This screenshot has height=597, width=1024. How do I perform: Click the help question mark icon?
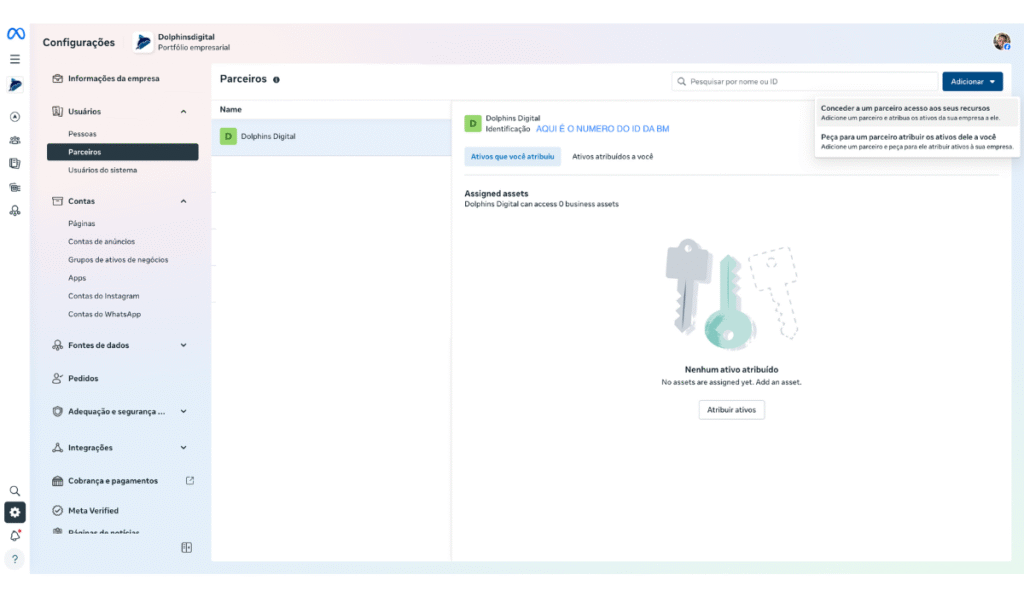(x=15, y=559)
